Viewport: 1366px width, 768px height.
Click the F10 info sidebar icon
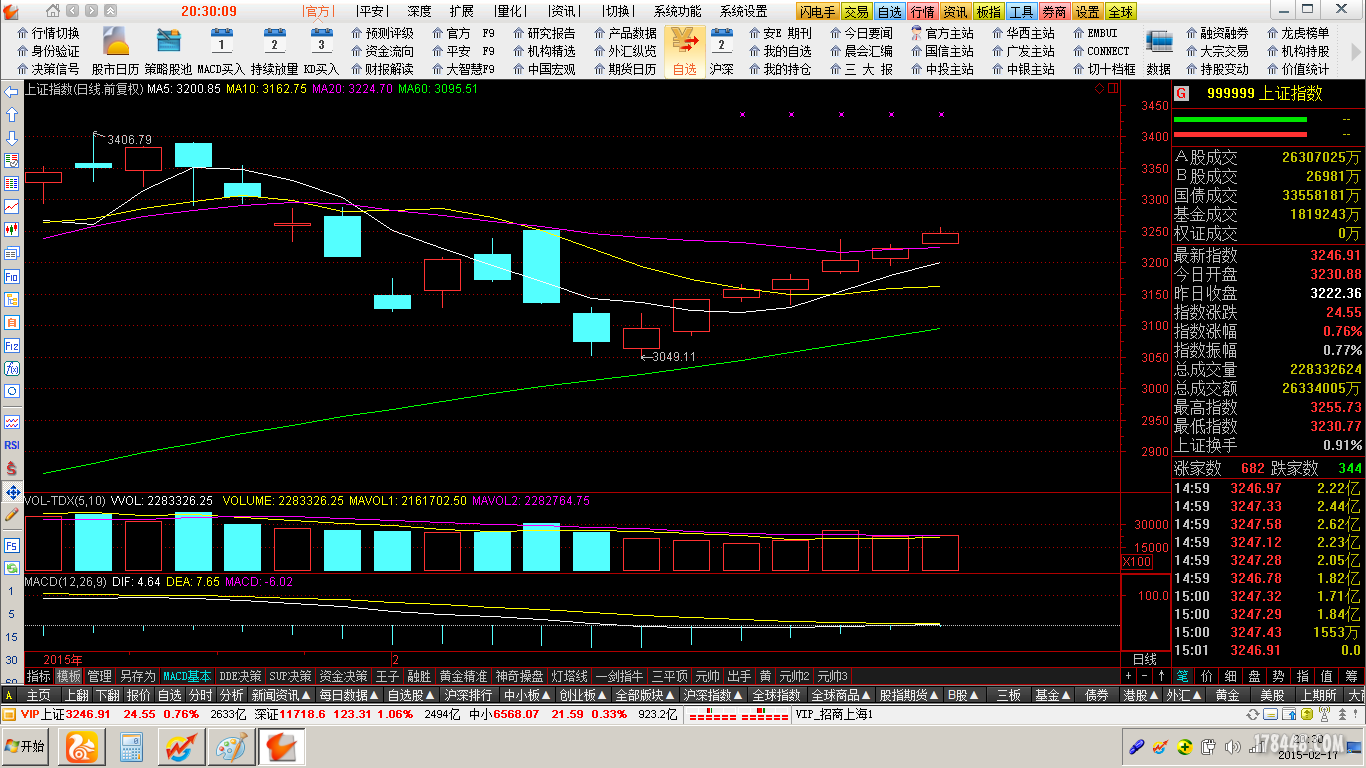(x=12, y=276)
